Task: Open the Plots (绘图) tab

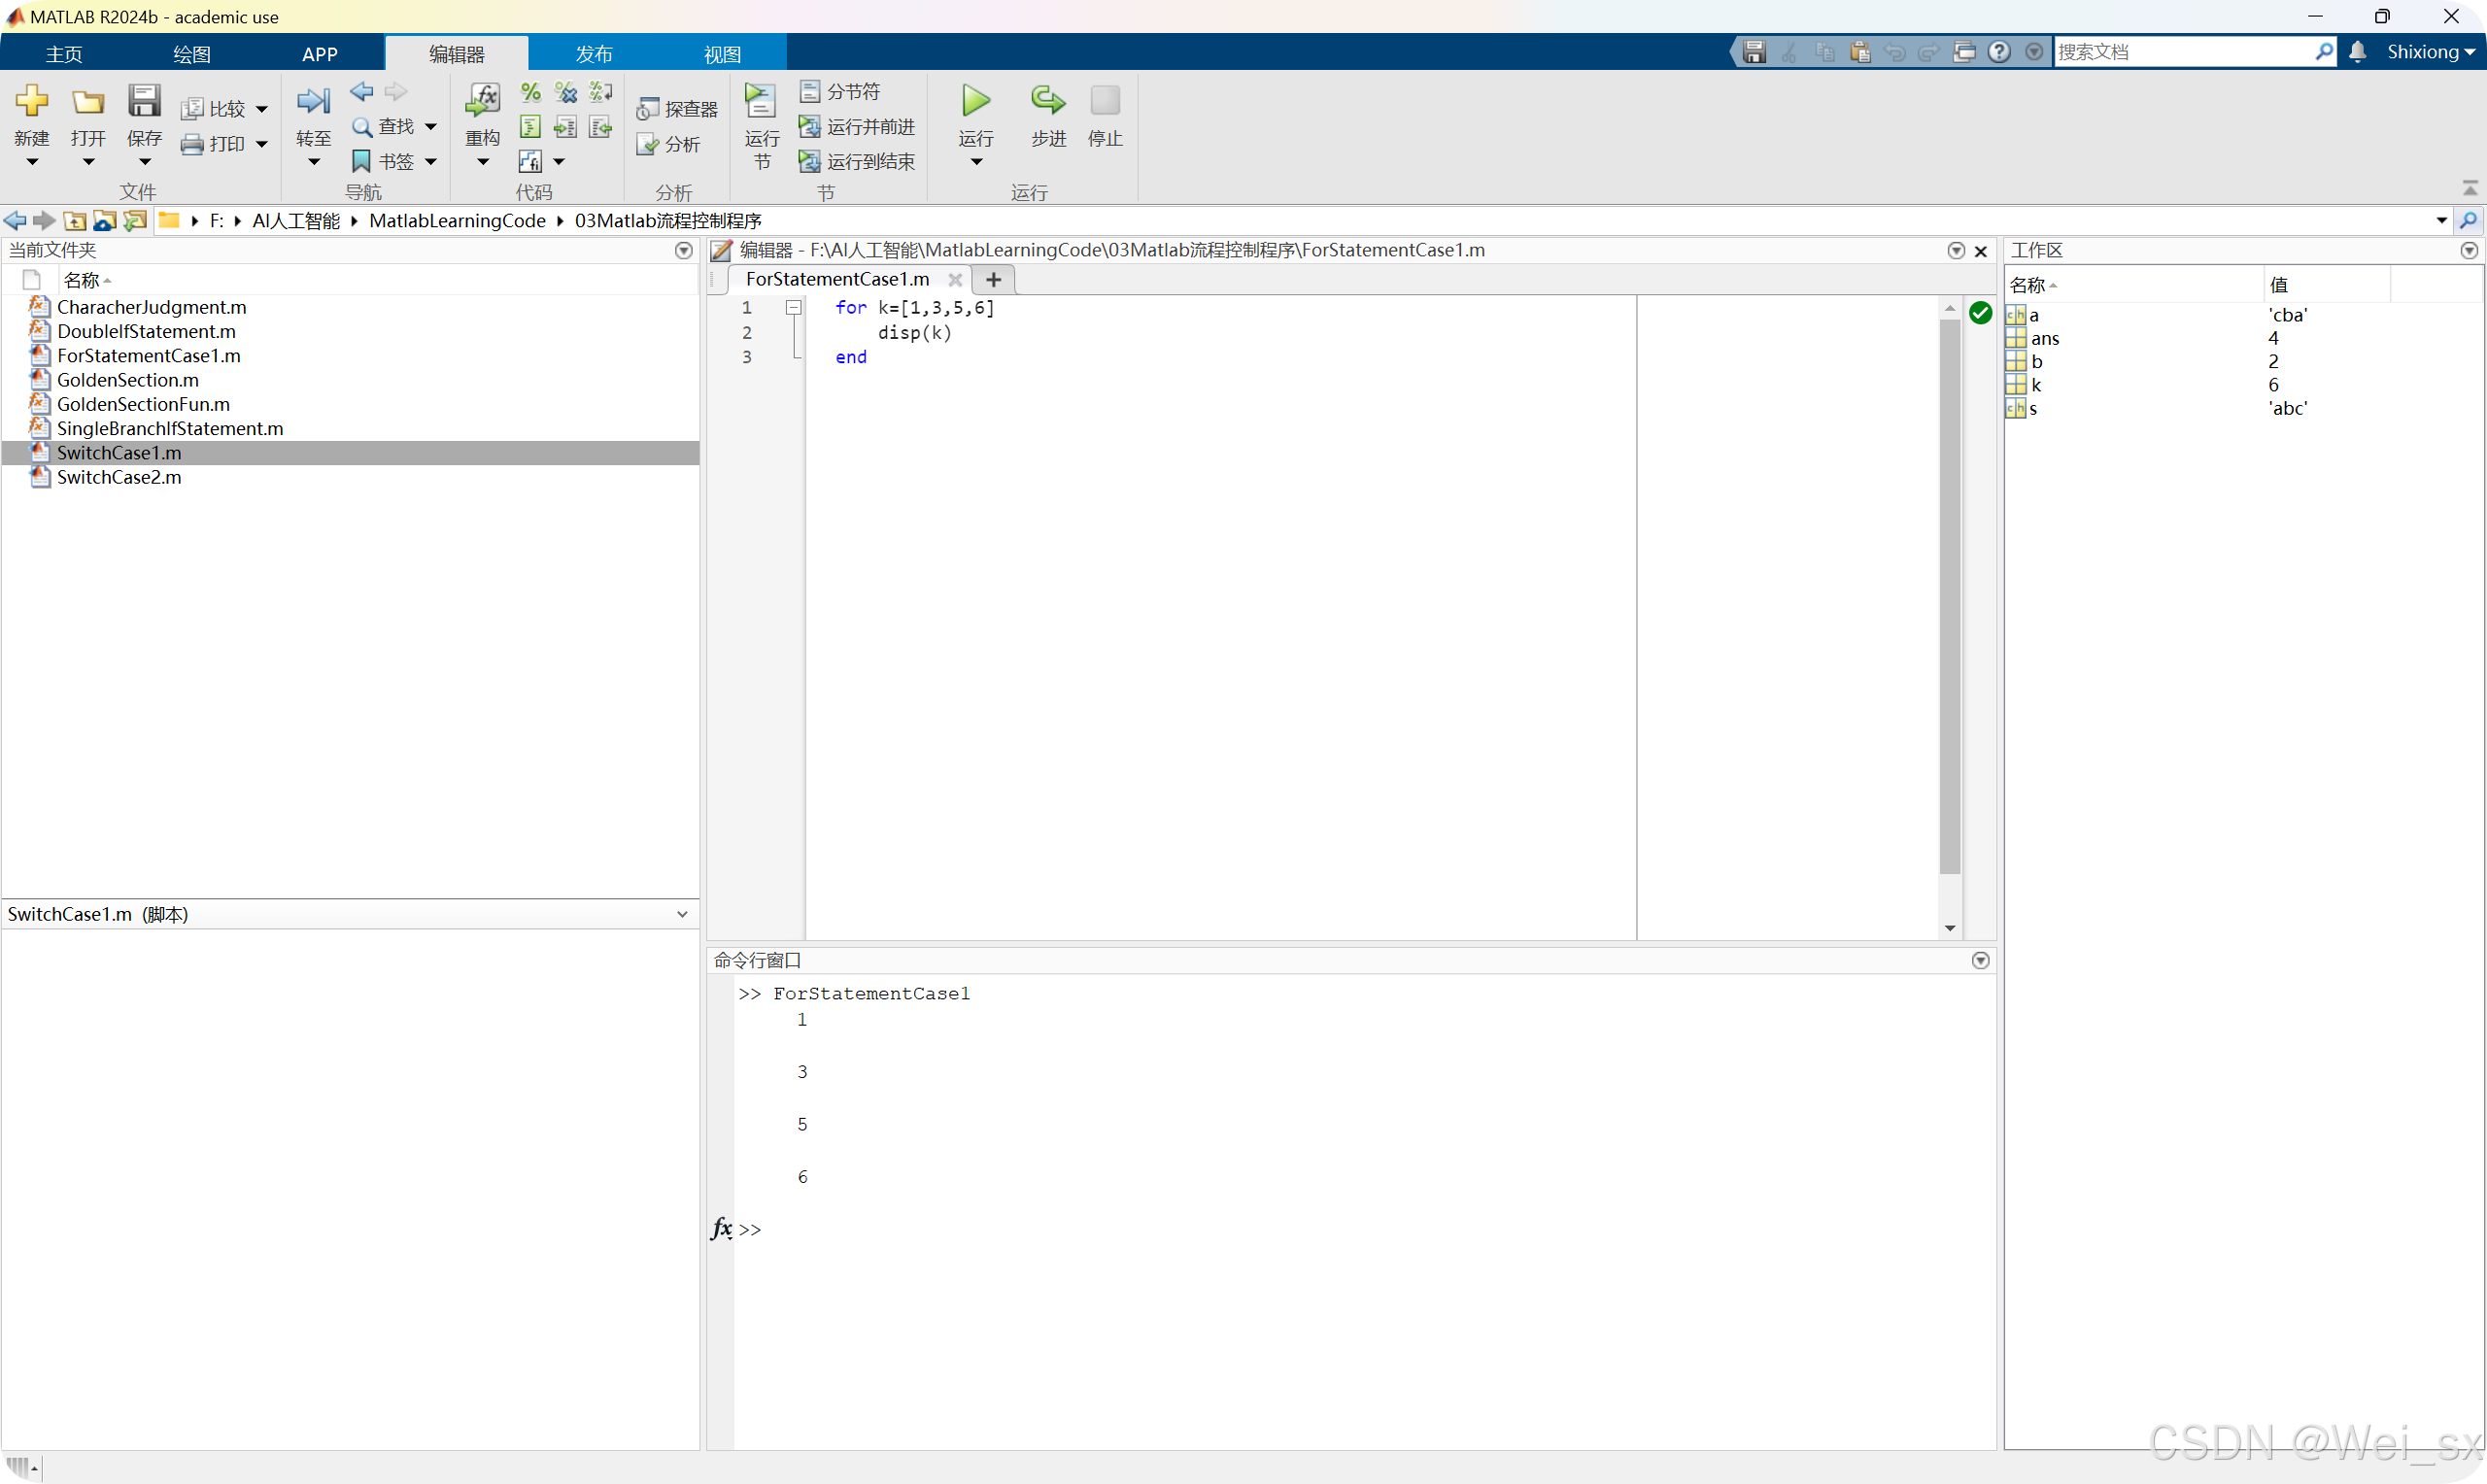Action: [191, 54]
